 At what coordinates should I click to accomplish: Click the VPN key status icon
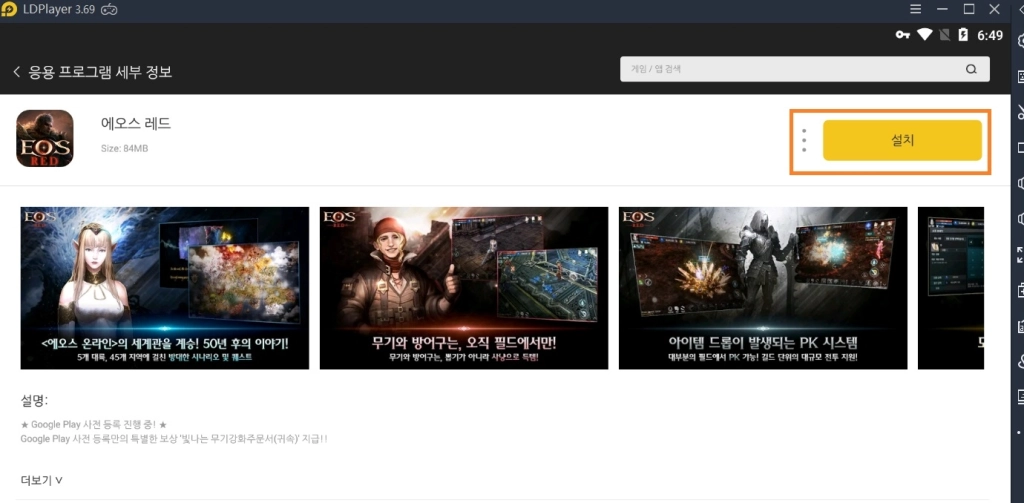pyautogui.click(x=903, y=35)
